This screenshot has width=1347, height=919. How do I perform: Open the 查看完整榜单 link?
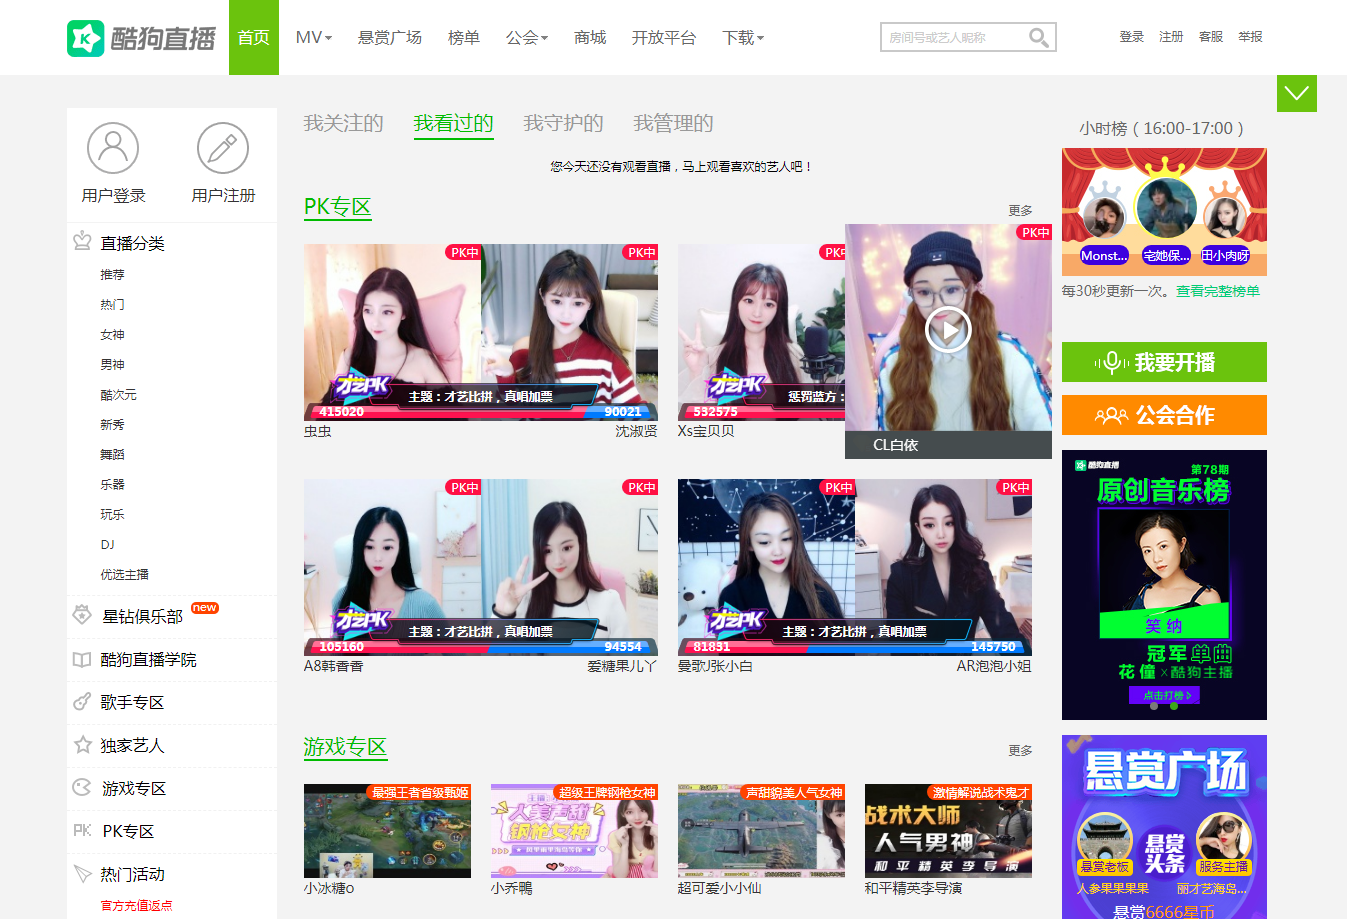(1217, 291)
